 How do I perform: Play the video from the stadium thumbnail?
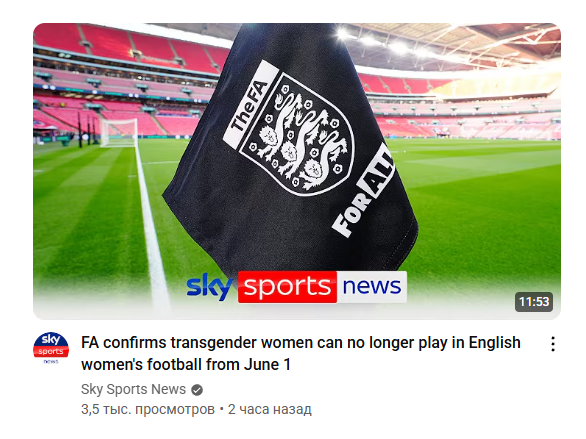click(x=297, y=171)
